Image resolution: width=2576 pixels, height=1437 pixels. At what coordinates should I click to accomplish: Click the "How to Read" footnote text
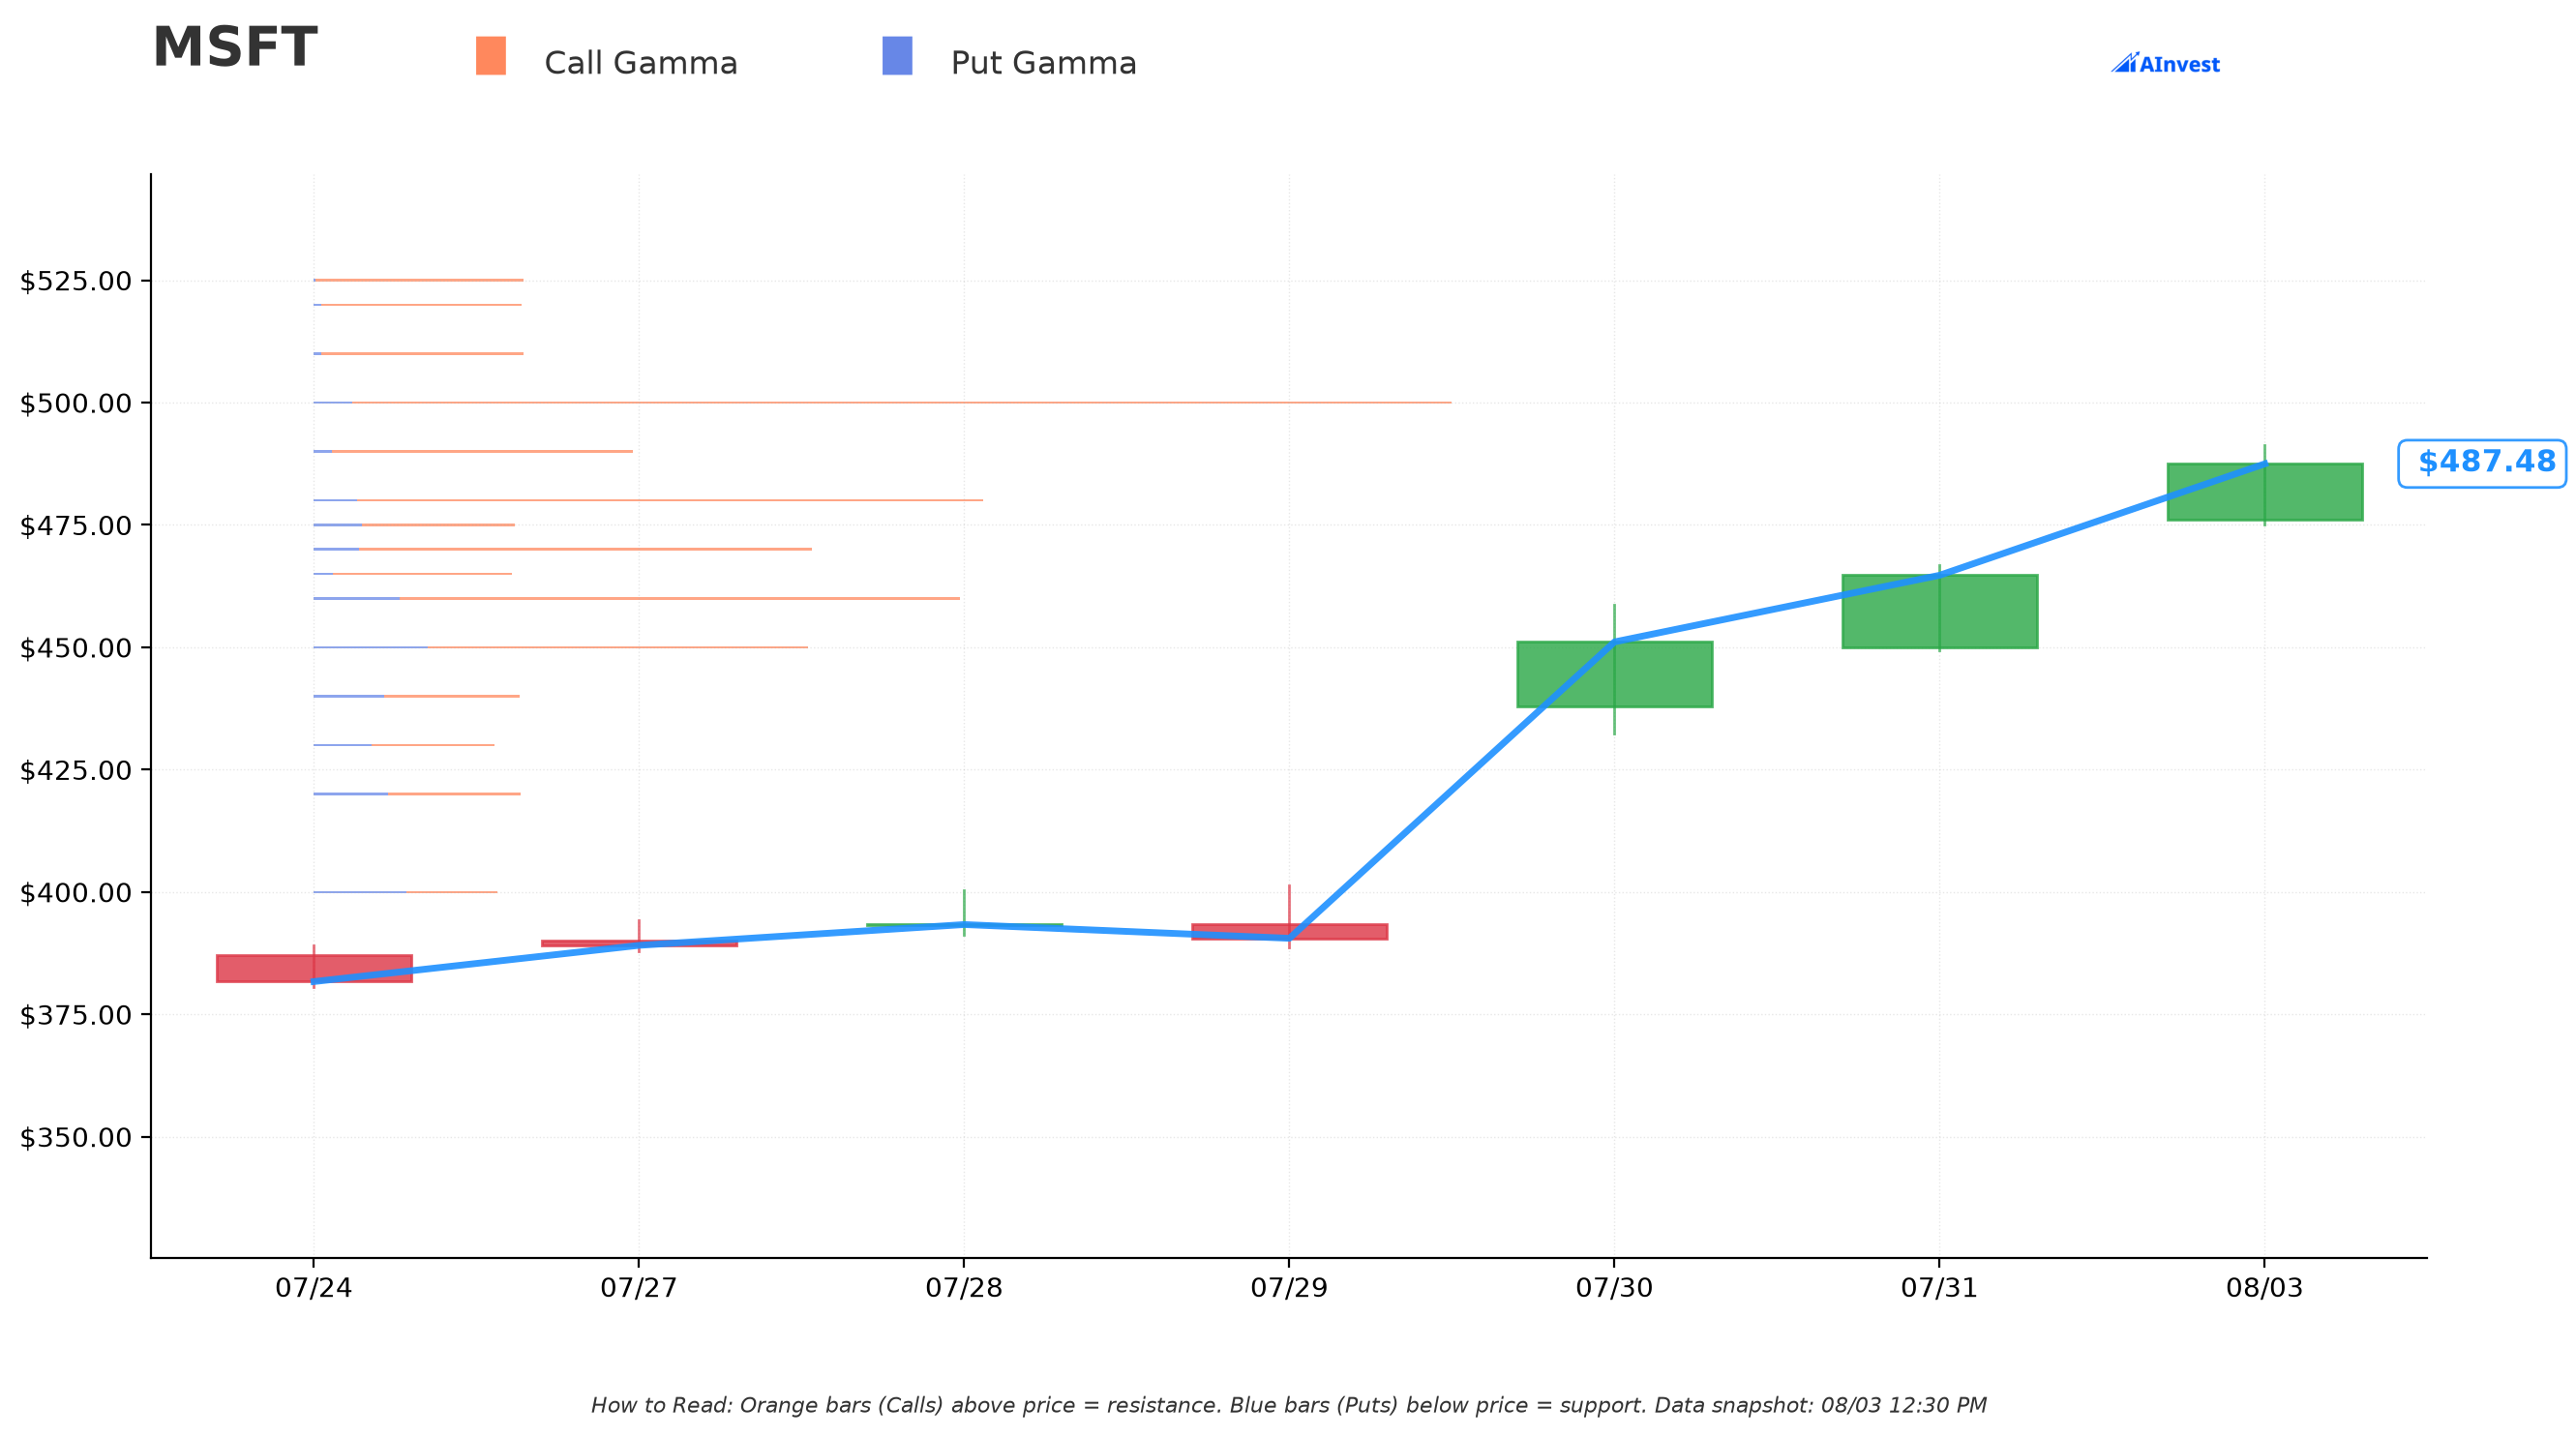pyautogui.click(x=1288, y=1405)
